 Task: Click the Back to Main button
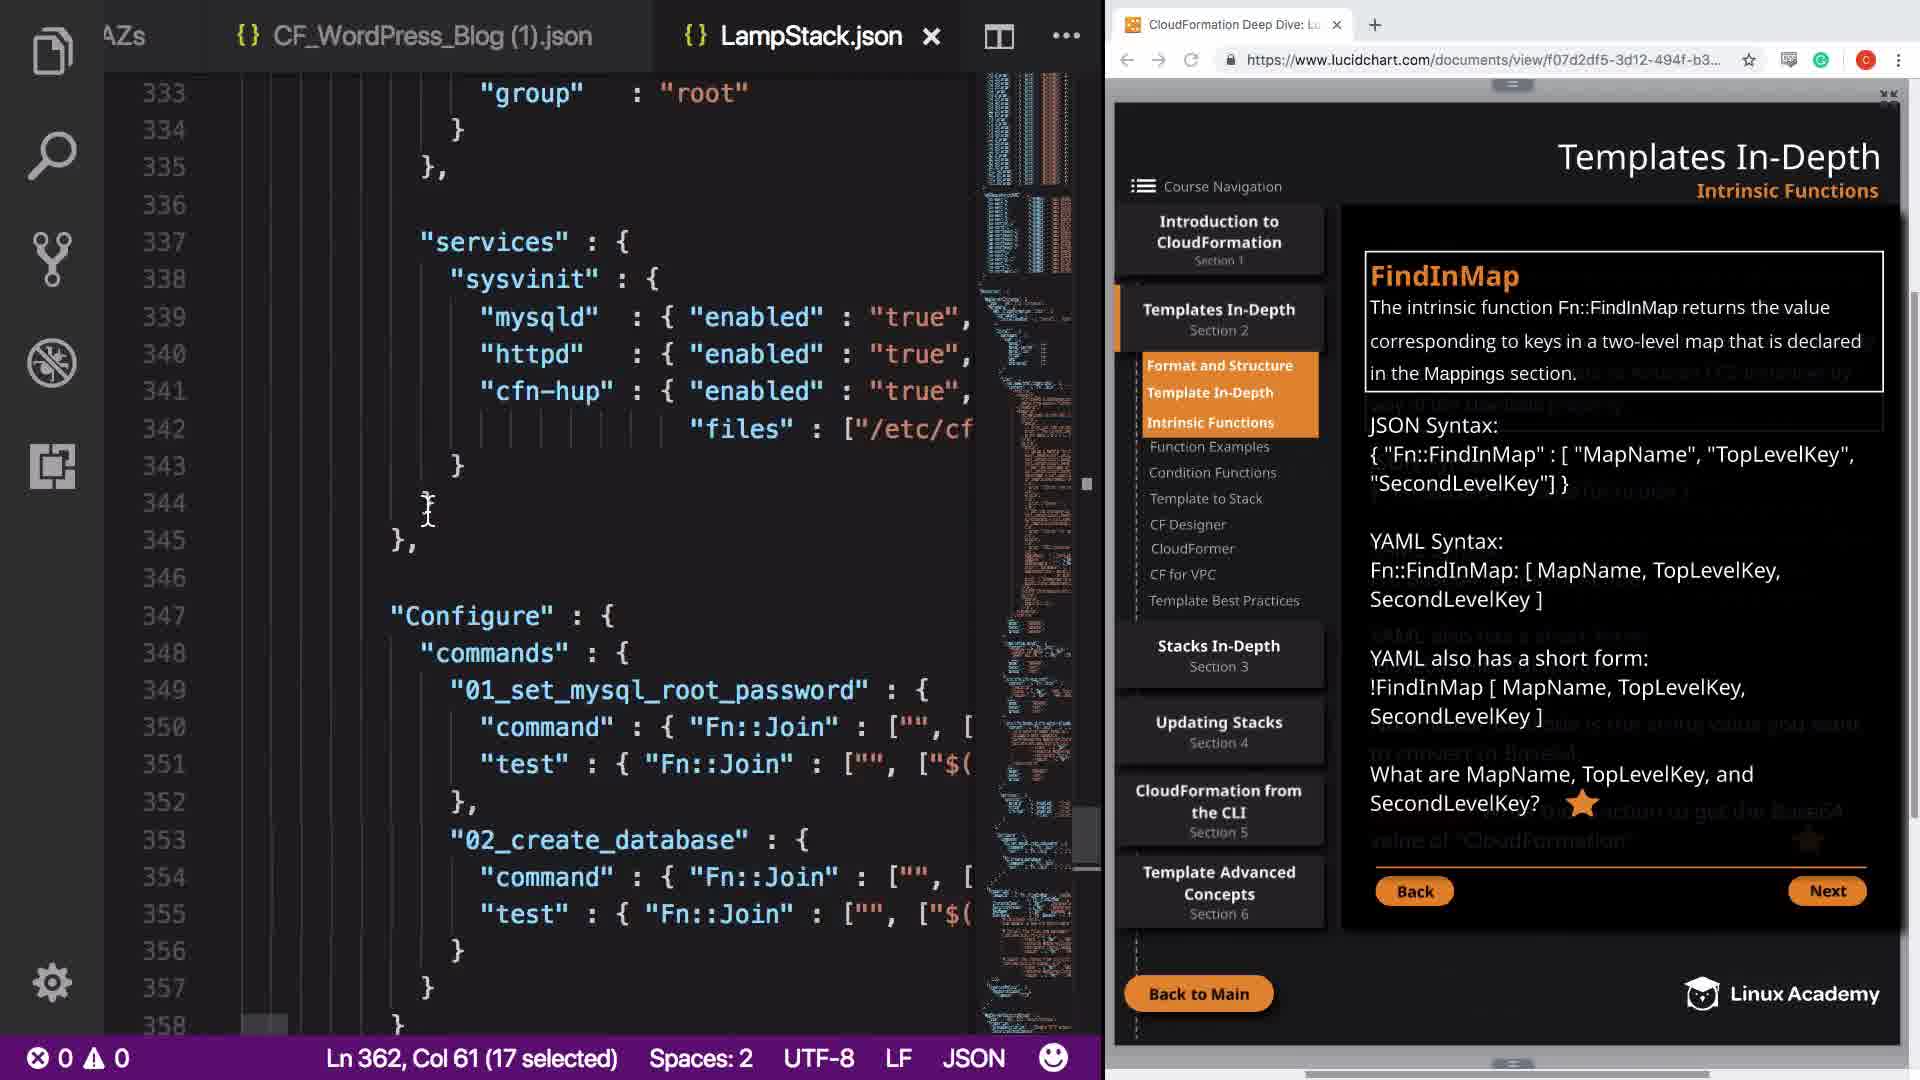1198,994
